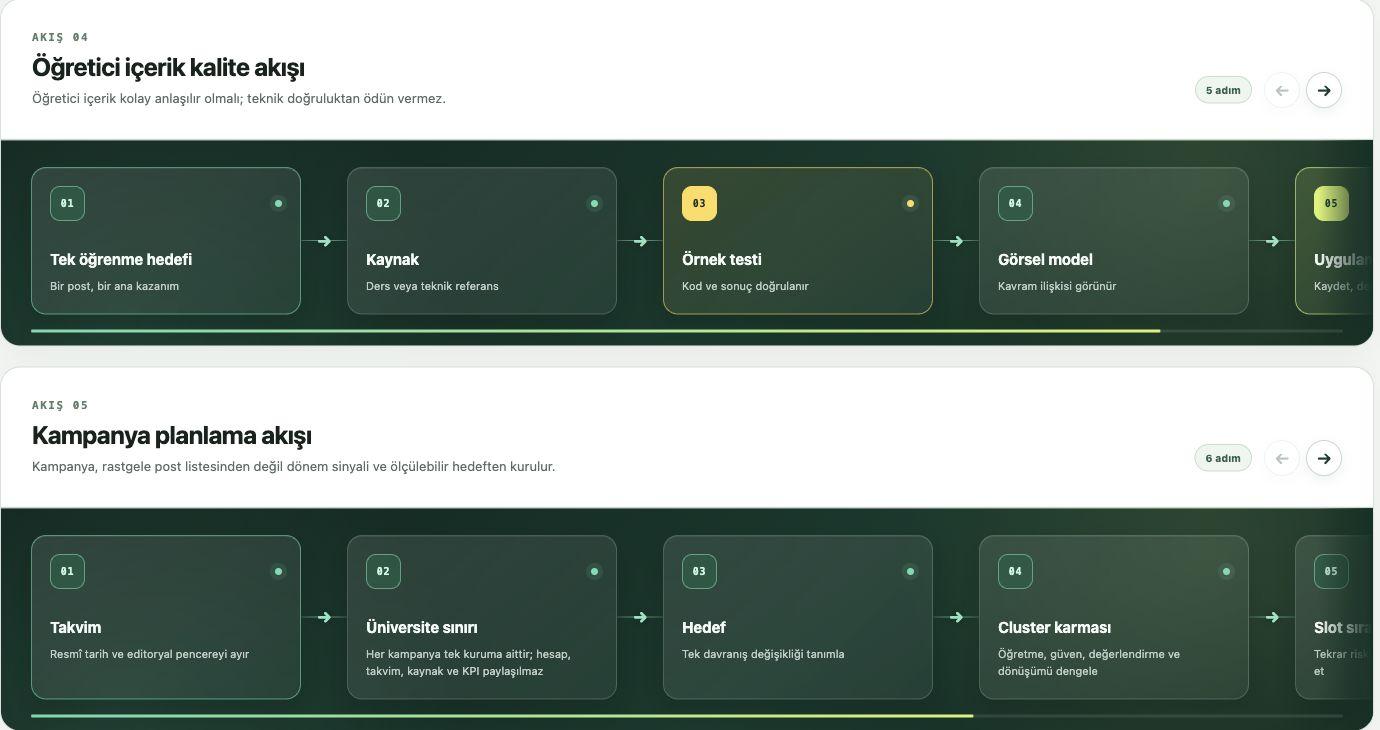Click text Tek davranış değişikliği tanımla
Screen dimensions: 1380x730
coord(763,654)
